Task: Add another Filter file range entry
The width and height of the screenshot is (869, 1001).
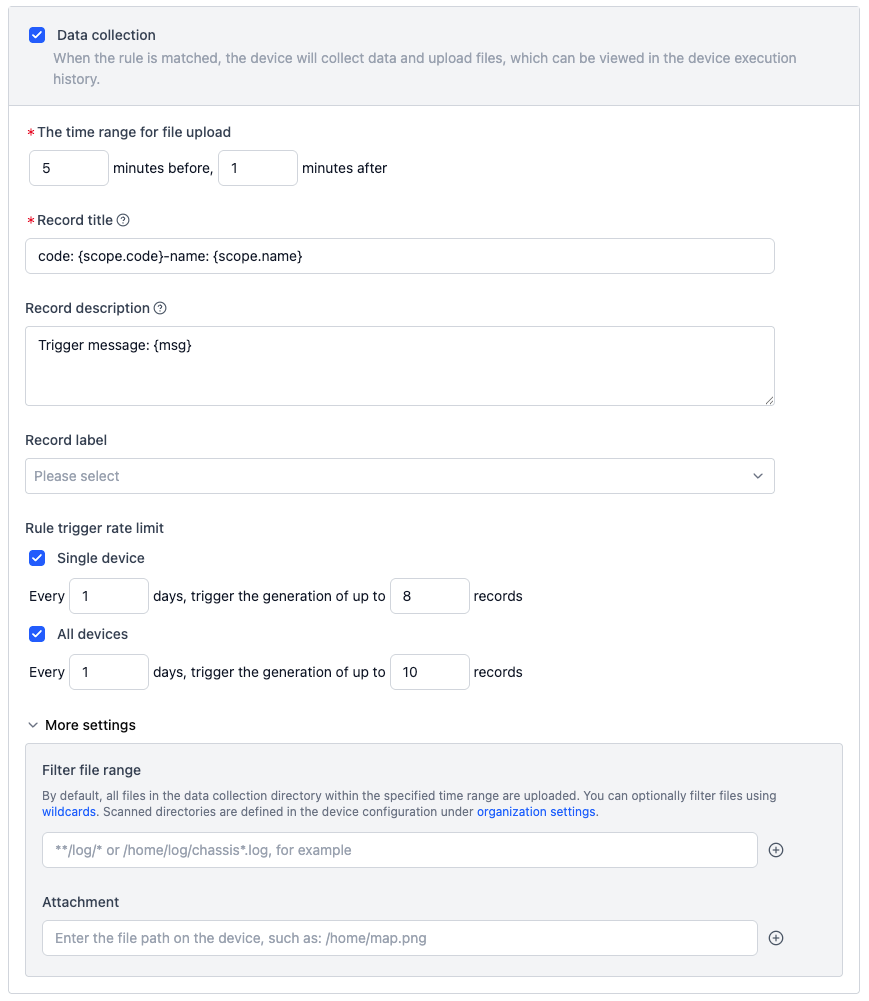Action: click(x=776, y=850)
